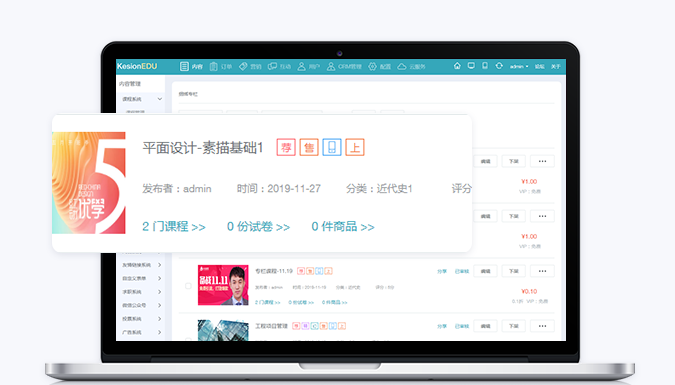The image size is (675, 385).
Task: Click the 上 badge on 工程项目管理
Action: click(342, 326)
